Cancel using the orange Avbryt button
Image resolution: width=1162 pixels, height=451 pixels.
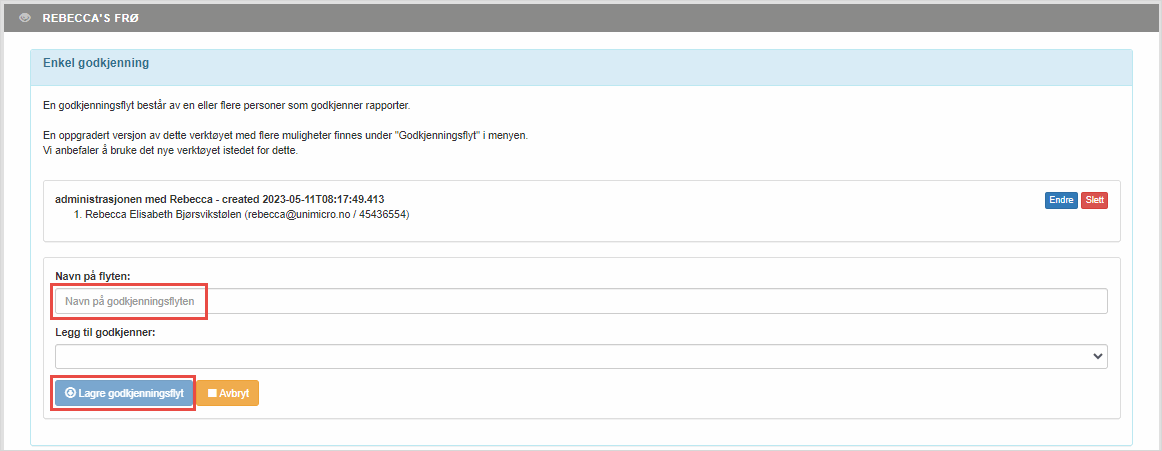pyautogui.click(x=228, y=393)
